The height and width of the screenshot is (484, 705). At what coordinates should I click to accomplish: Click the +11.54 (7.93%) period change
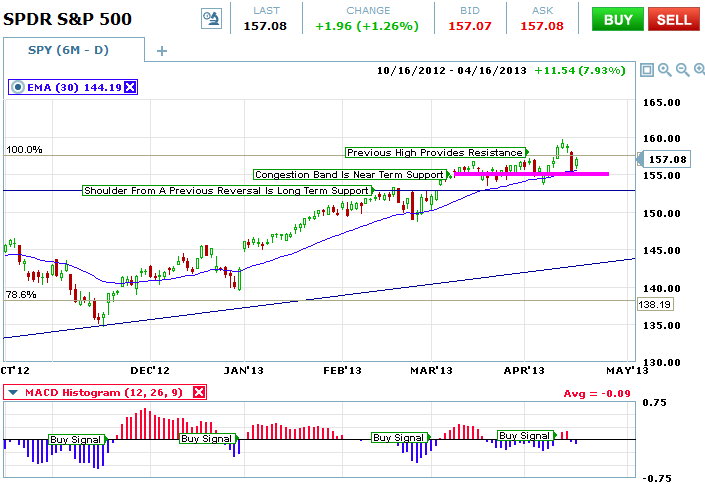(x=580, y=71)
